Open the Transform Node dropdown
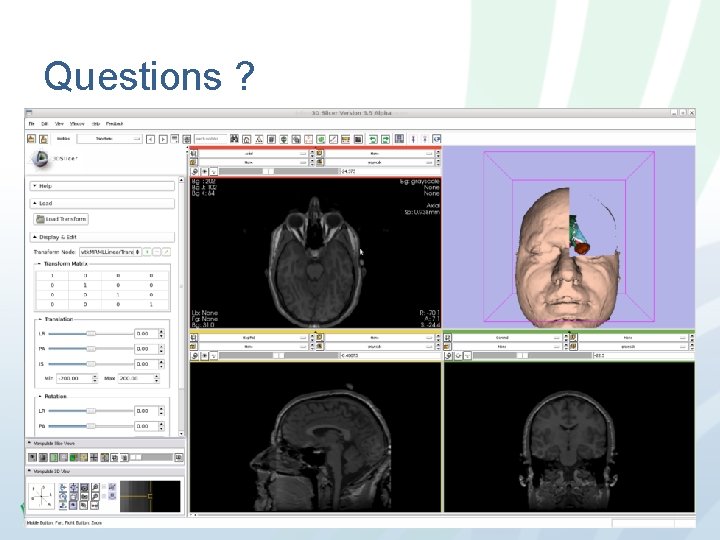The image size is (720, 540). [x=109, y=251]
